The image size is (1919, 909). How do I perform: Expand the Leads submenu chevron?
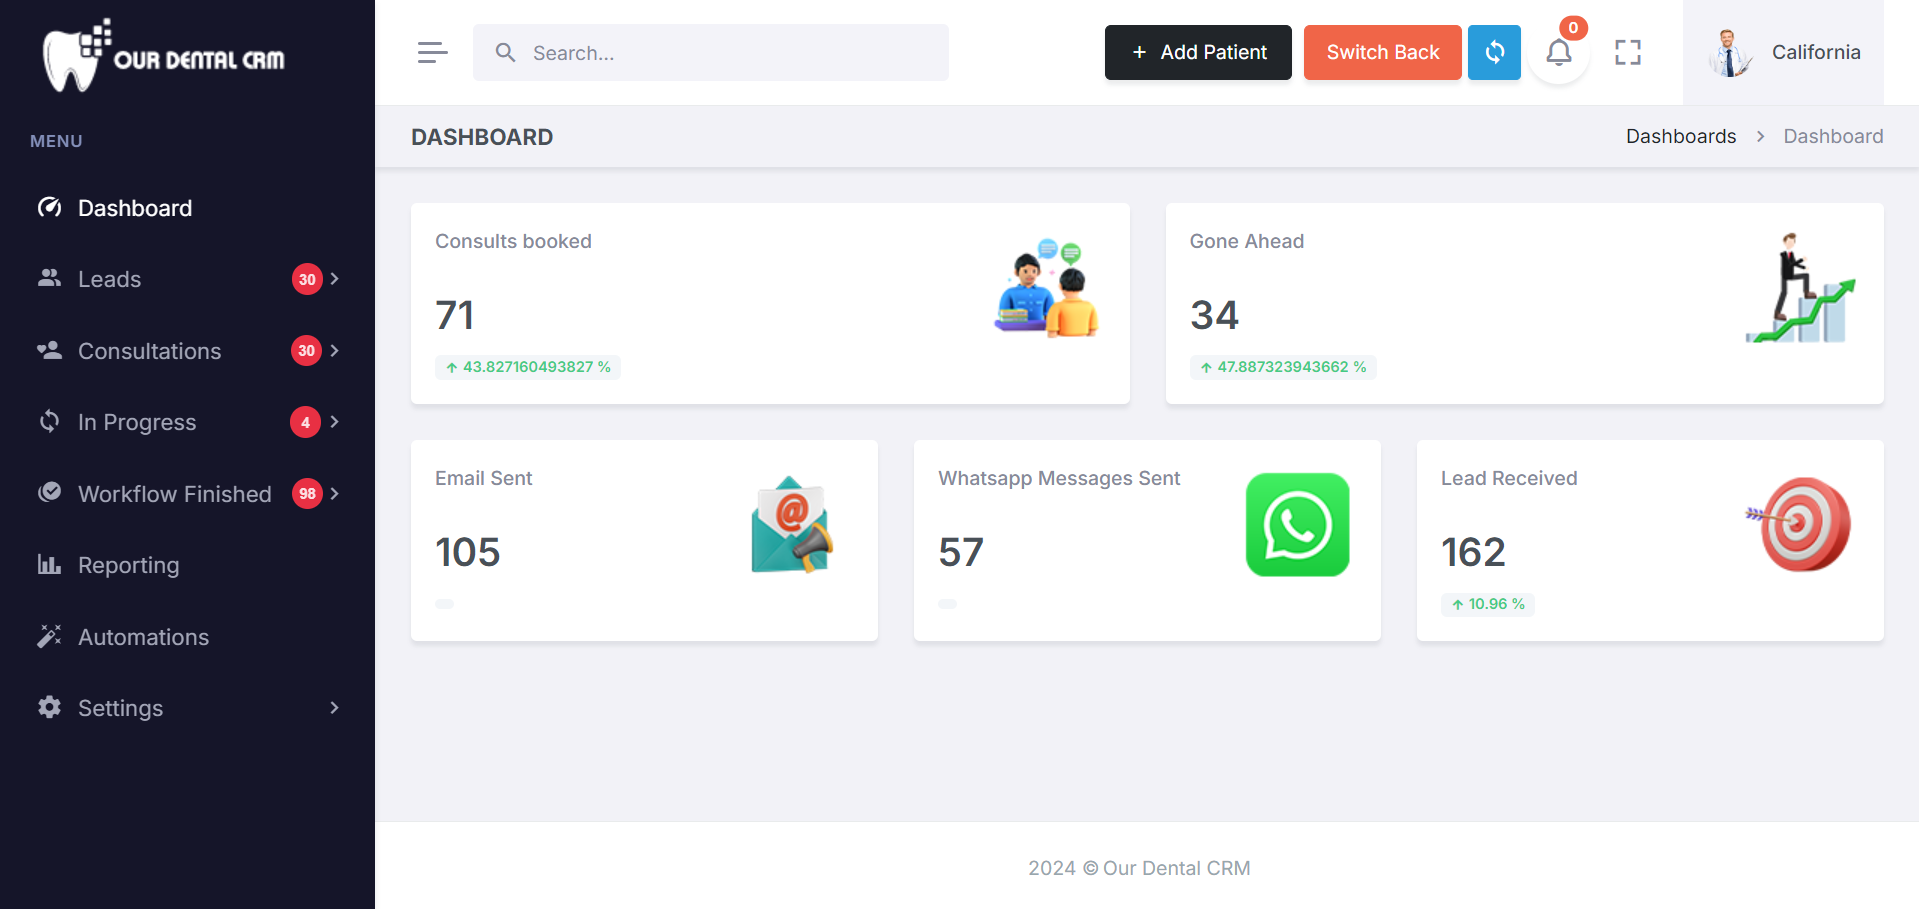[x=335, y=279]
